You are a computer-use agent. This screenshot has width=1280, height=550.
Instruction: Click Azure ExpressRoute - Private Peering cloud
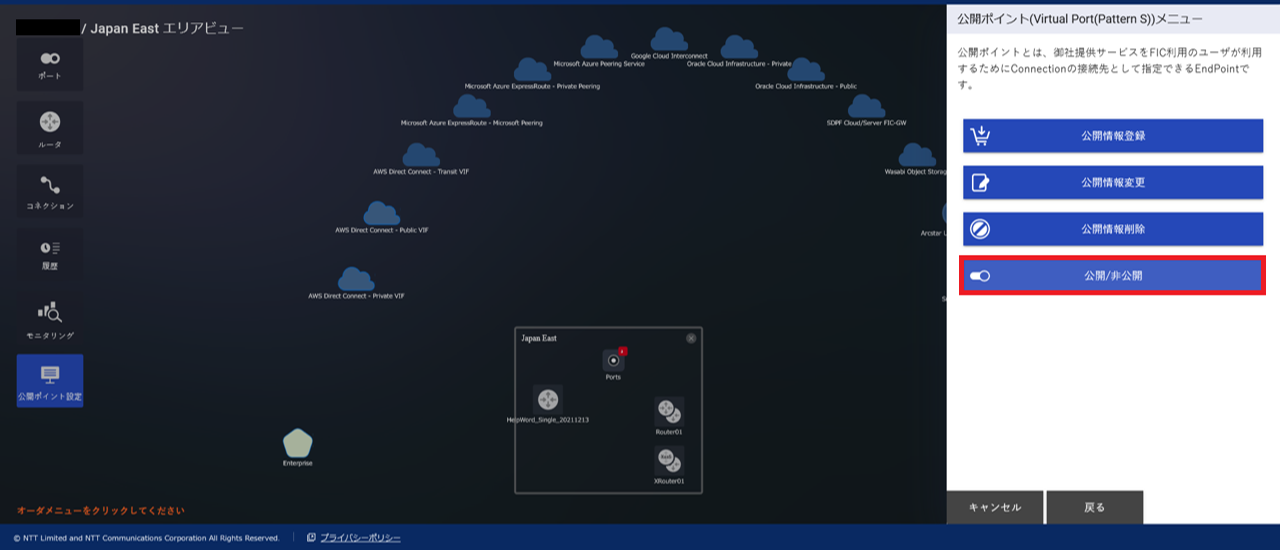(x=532, y=70)
